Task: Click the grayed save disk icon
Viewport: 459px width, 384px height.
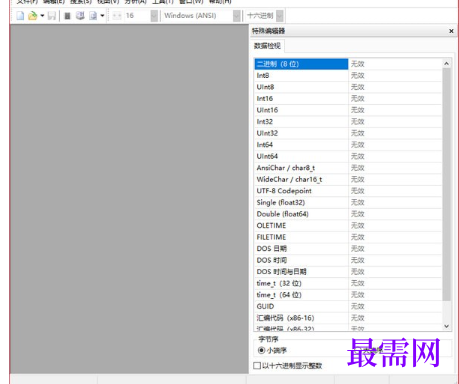Action: tap(52, 16)
